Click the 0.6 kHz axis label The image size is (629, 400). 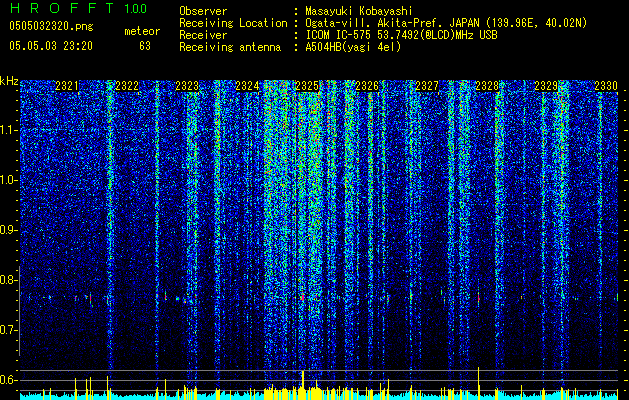tap(7, 380)
